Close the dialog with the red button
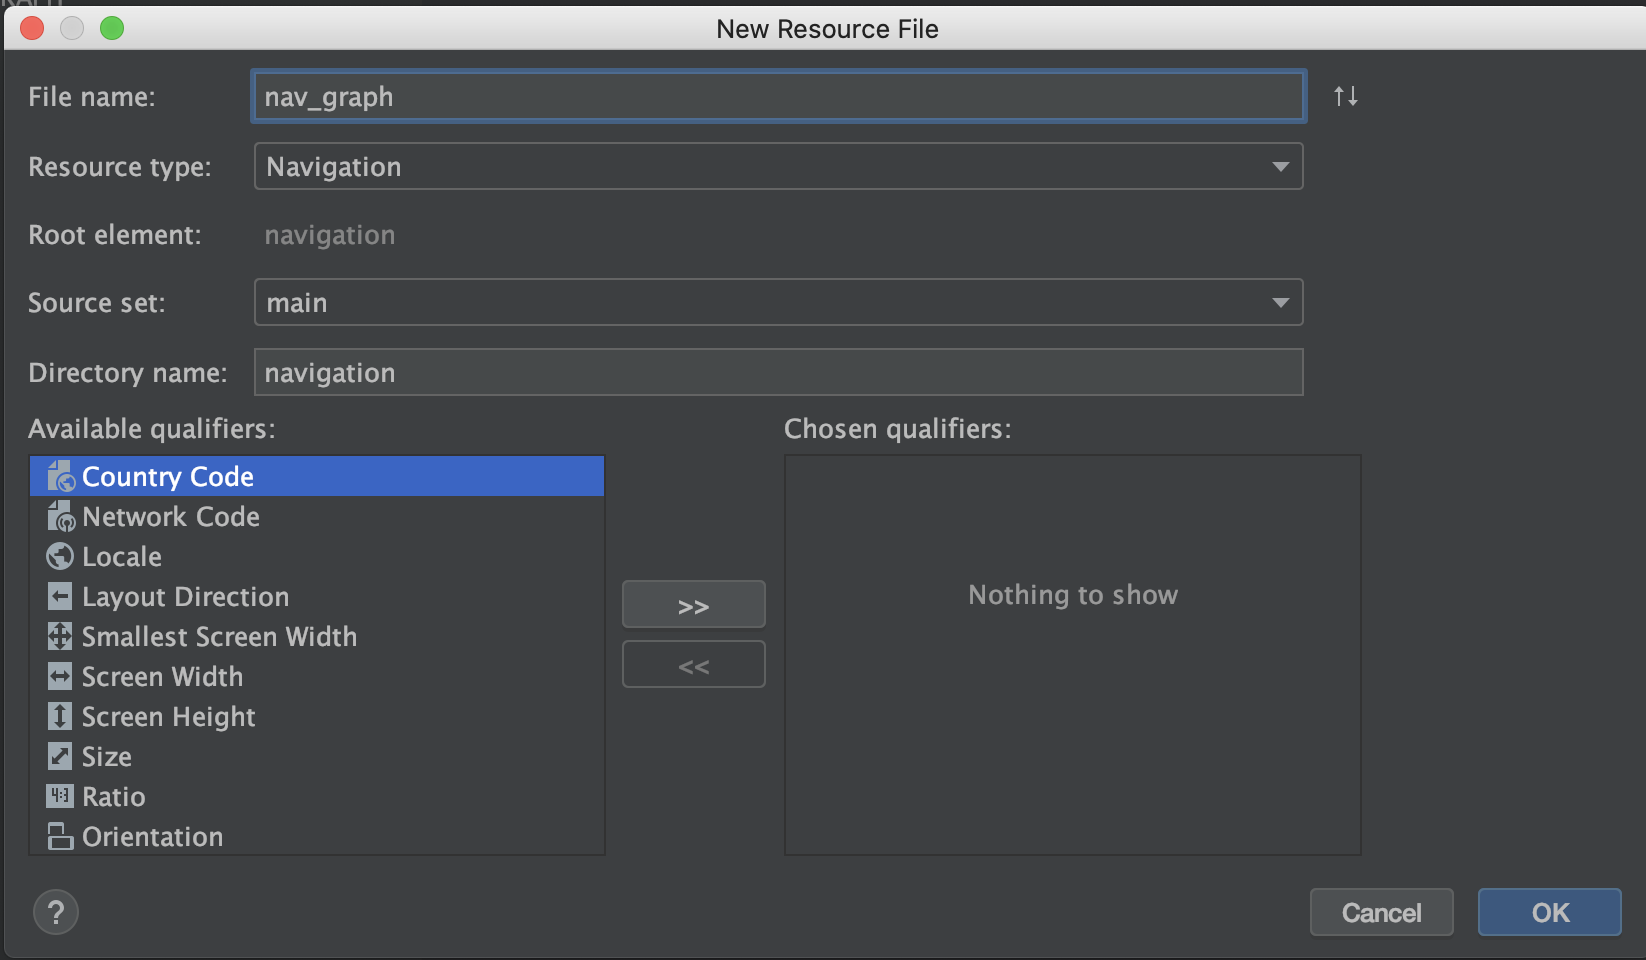Image resolution: width=1646 pixels, height=960 pixels. tap(32, 28)
